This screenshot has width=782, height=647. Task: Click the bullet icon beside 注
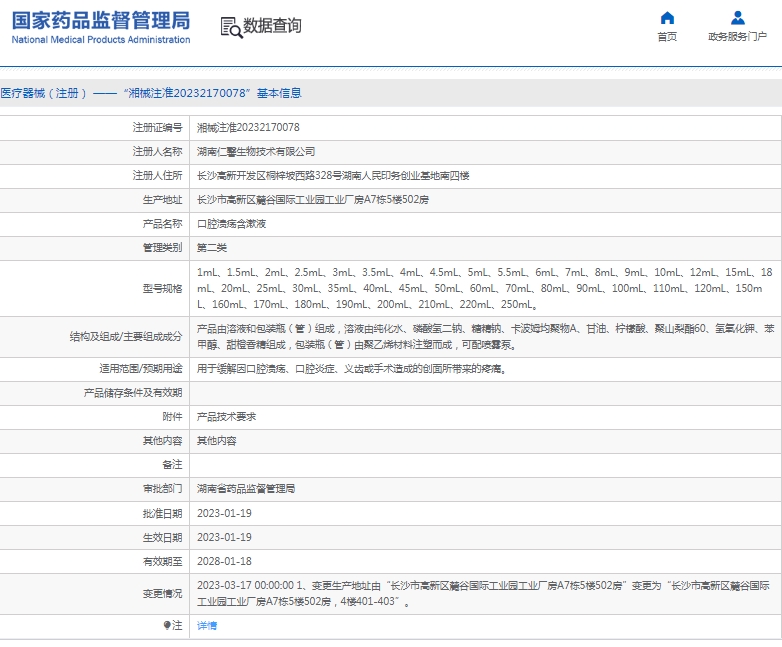(167, 625)
